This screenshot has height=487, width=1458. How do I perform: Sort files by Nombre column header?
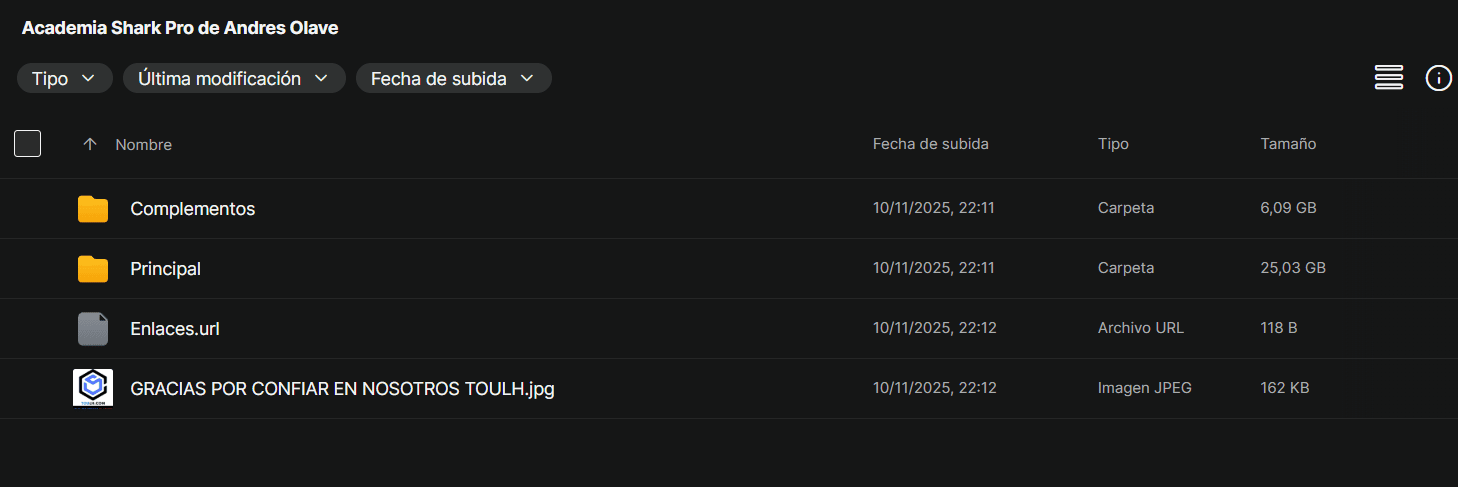click(x=144, y=145)
